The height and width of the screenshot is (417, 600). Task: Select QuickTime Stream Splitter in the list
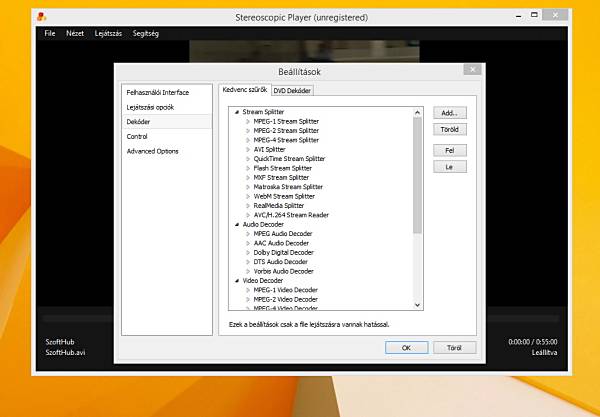(289, 159)
